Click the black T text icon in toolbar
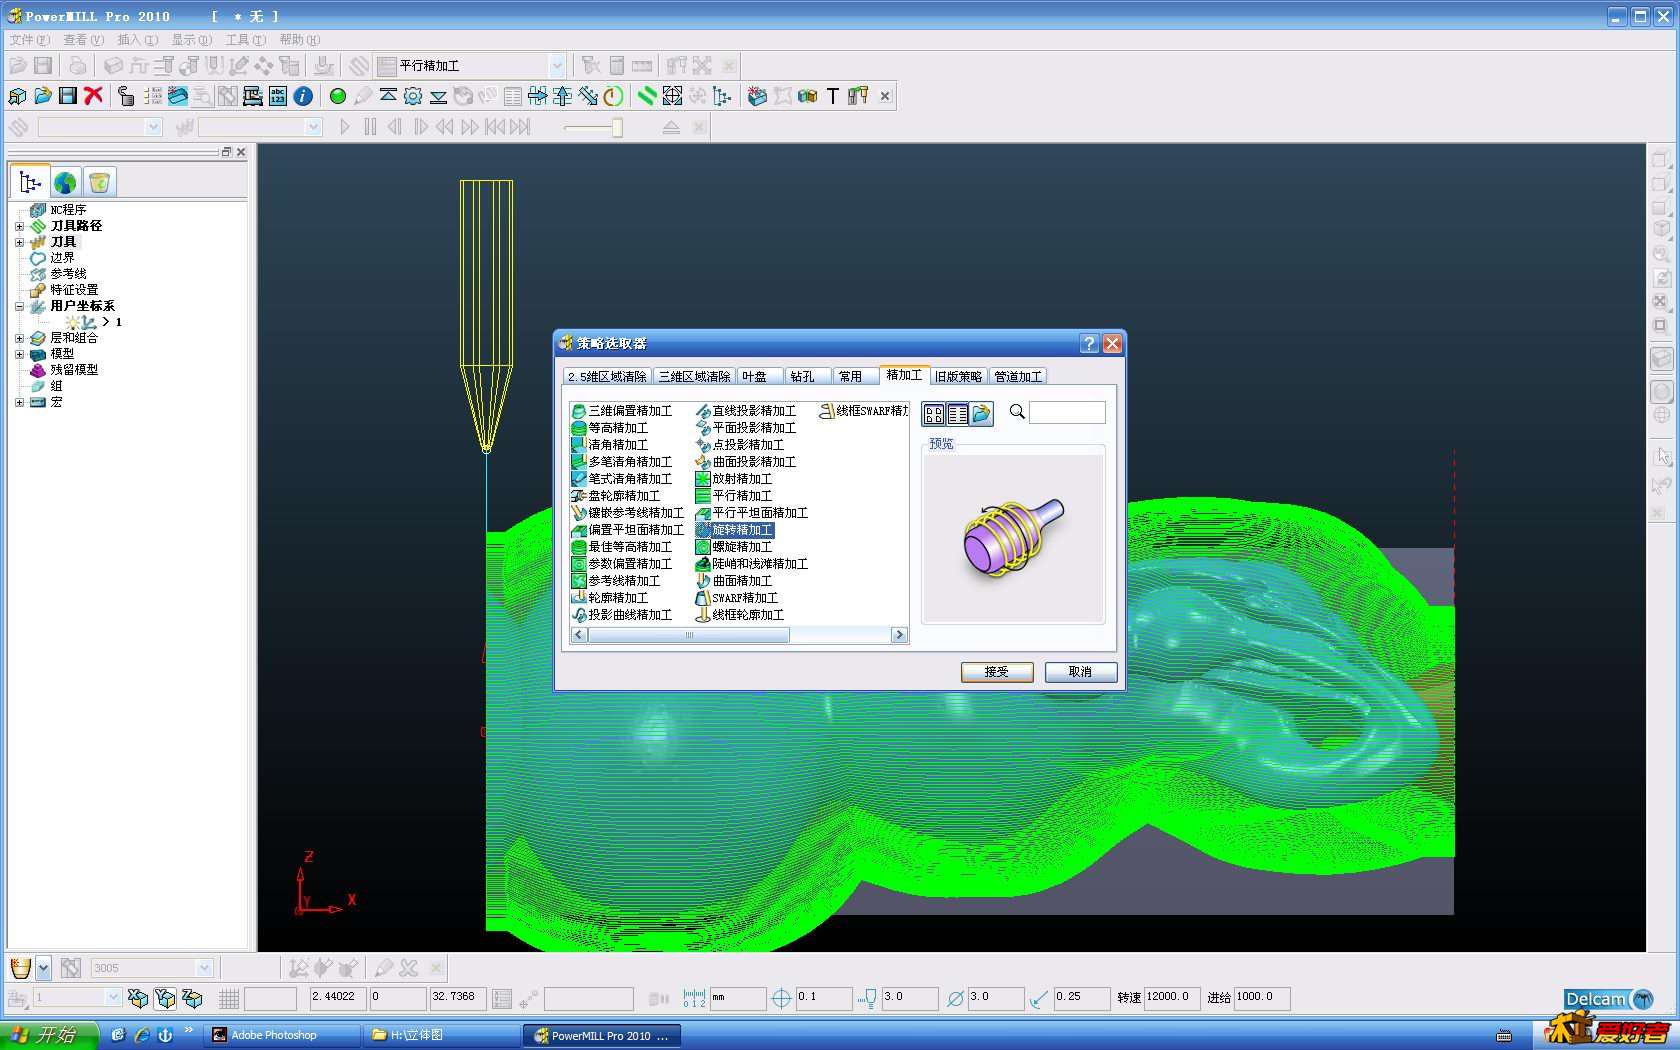 (832, 96)
